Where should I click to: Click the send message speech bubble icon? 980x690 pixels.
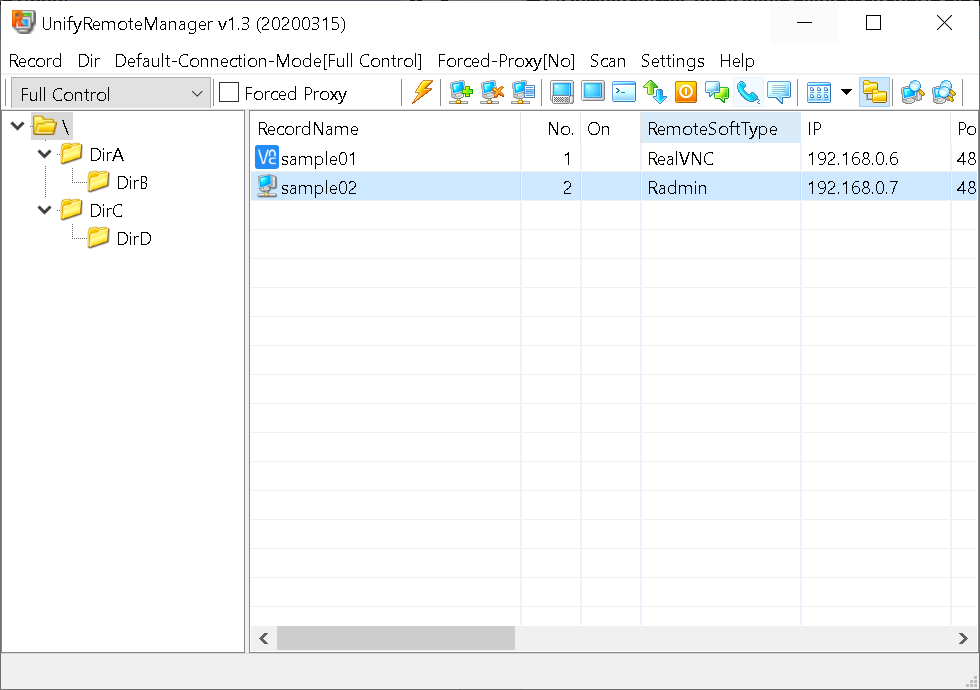[x=779, y=92]
